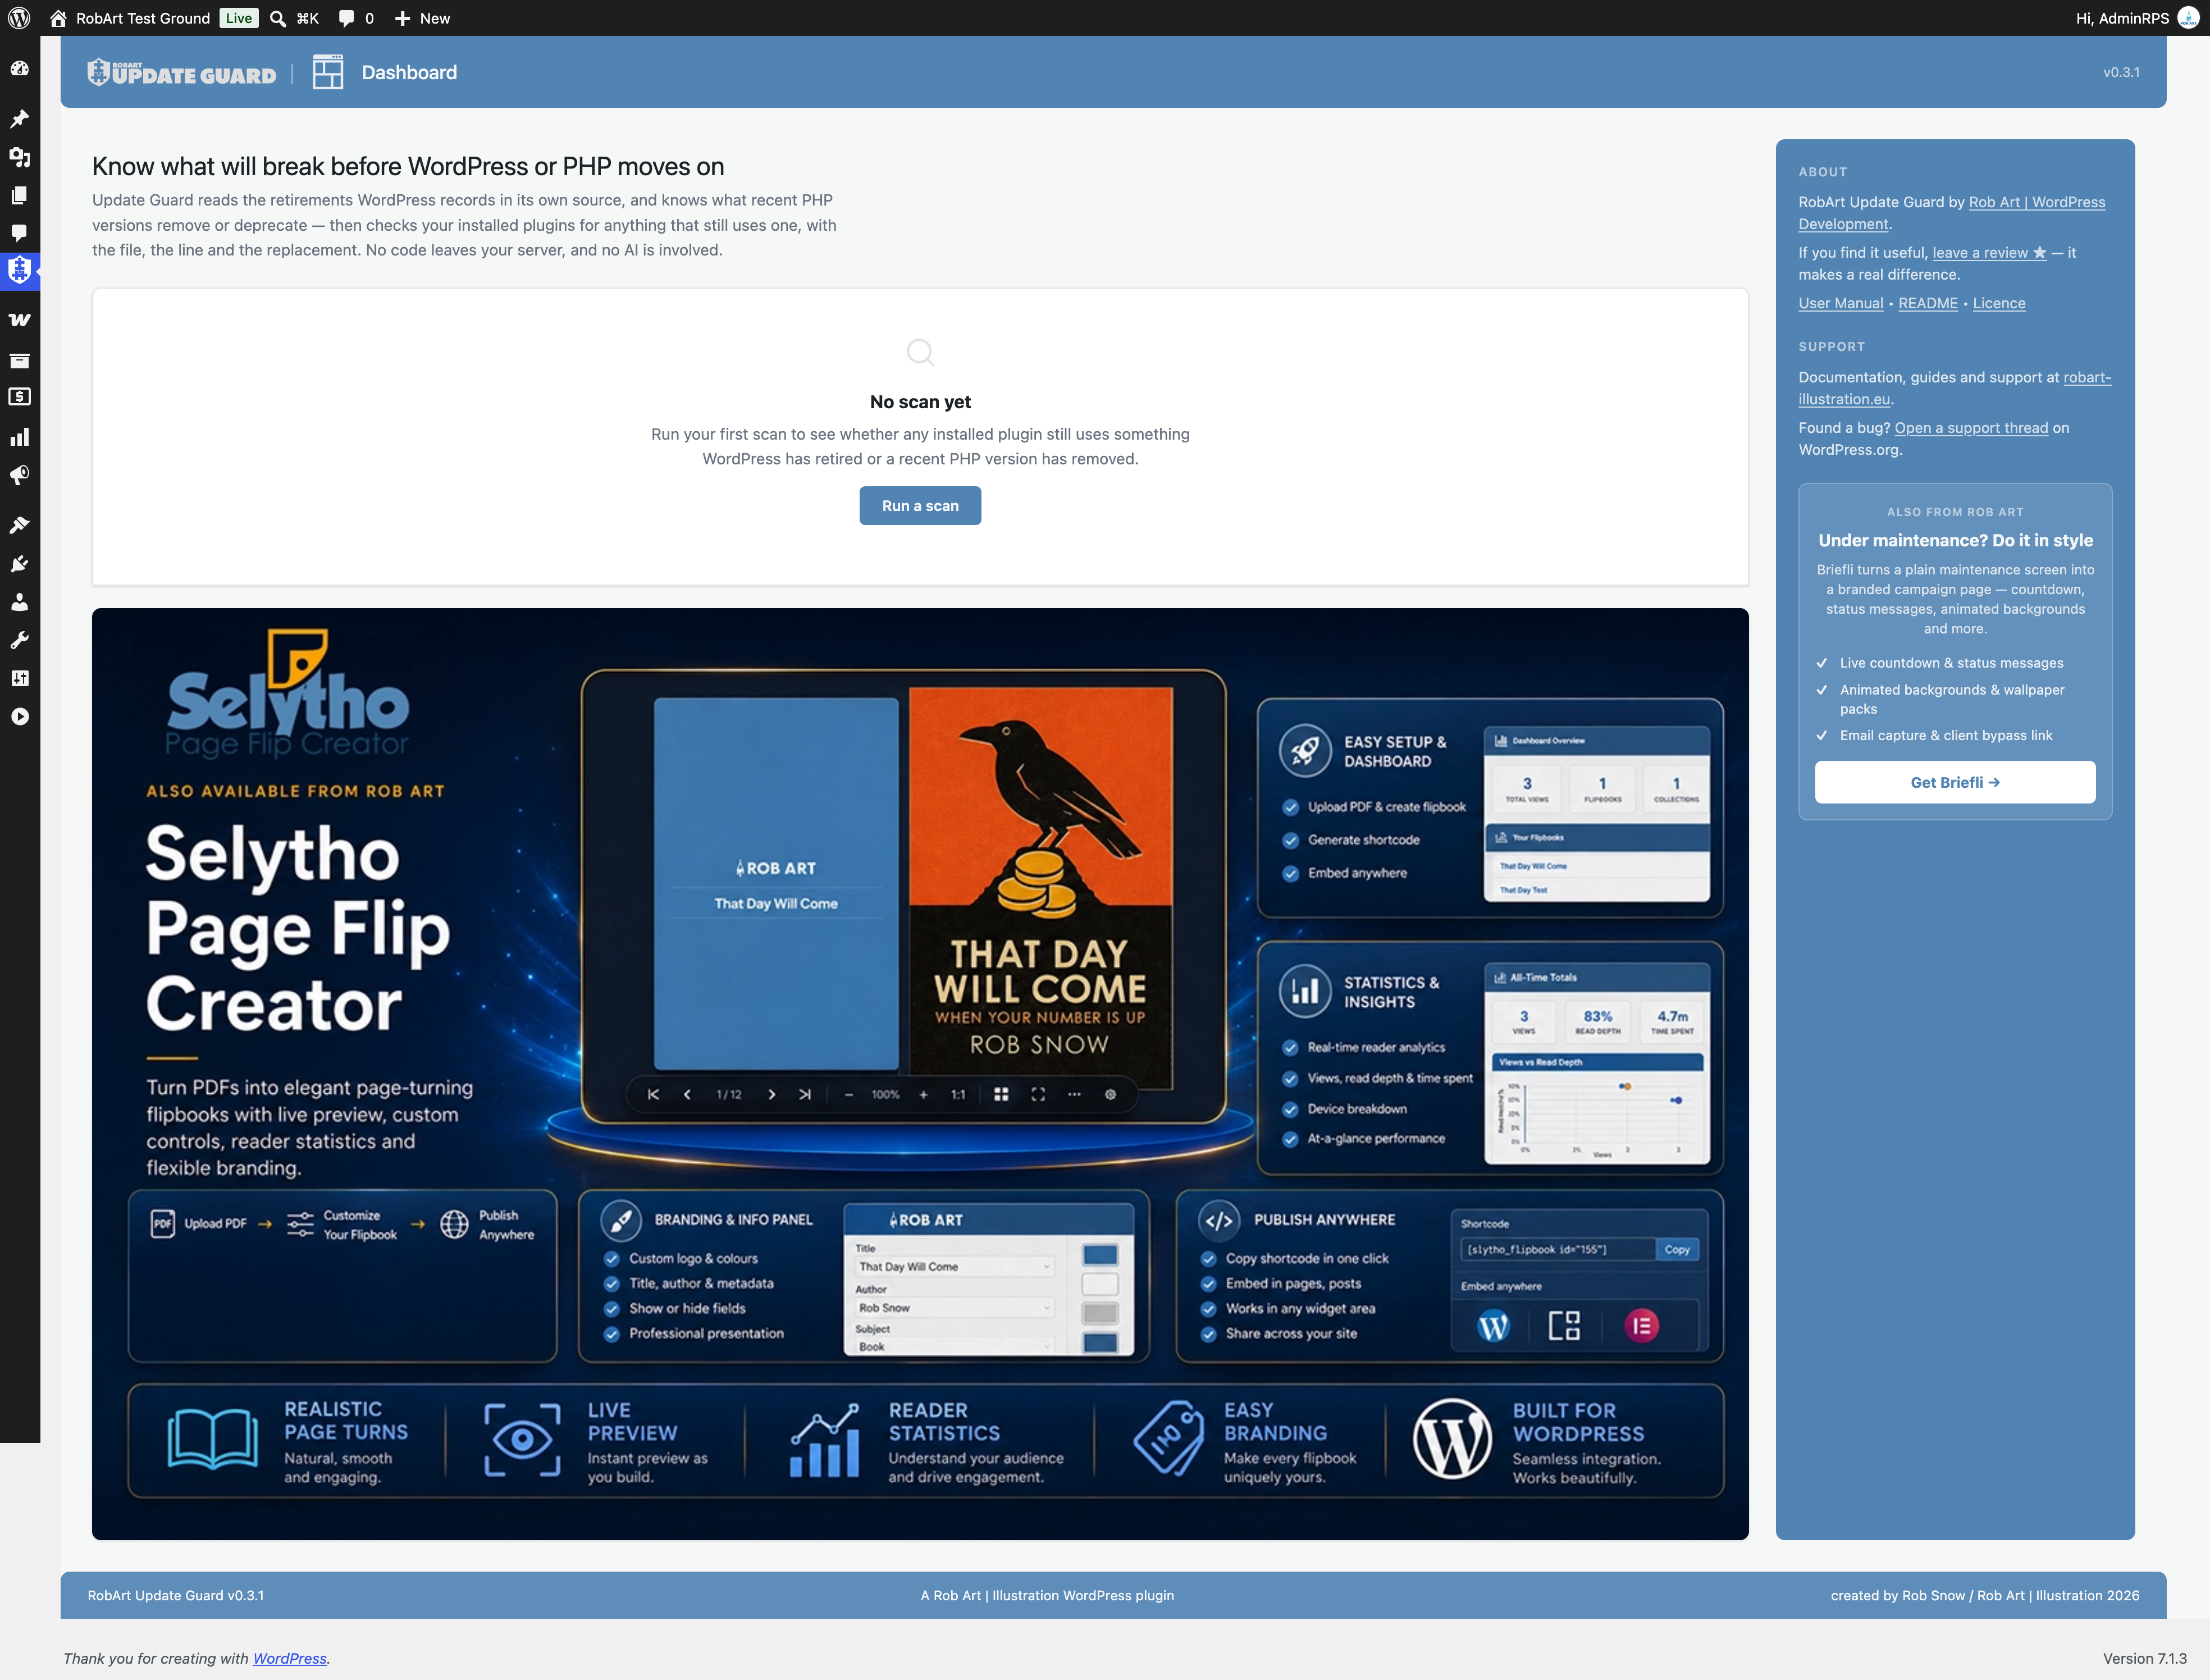The width and height of the screenshot is (2210, 1680).
Task: Click the leave a review link
Action: point(1989,253)
